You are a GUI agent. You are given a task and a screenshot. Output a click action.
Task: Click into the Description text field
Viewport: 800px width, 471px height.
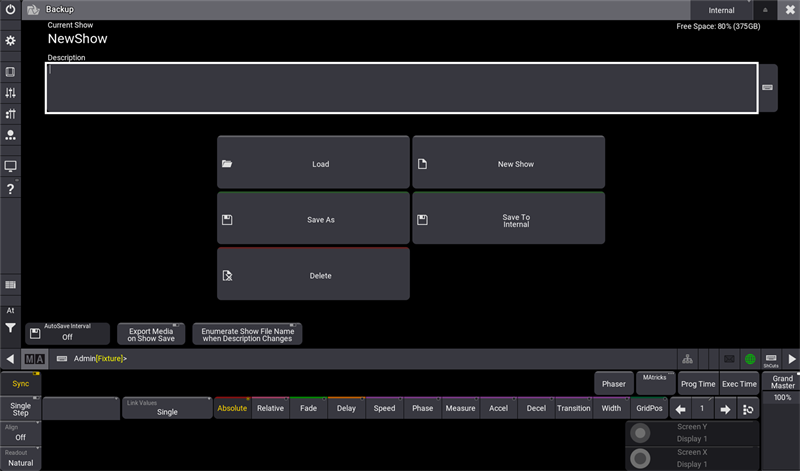(x=402, y=88)
